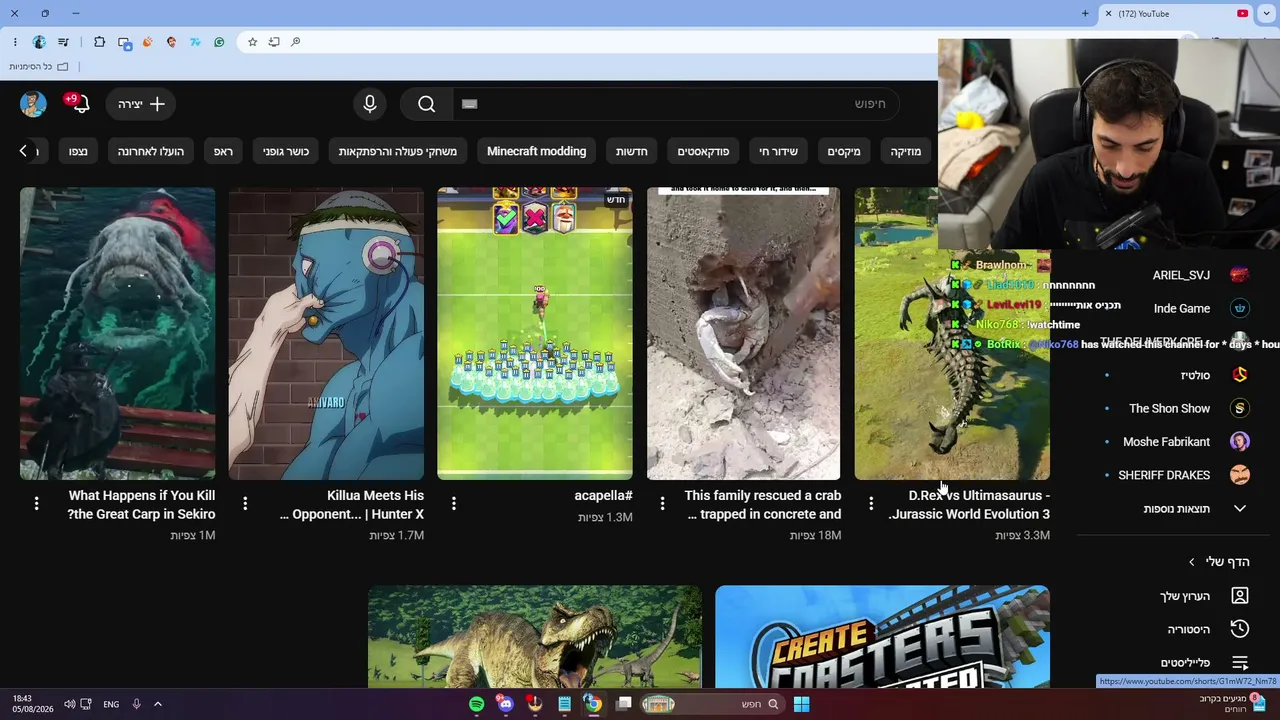Open your channel icon in sidebar
Image resolution: width=1280 pixels, height=720 pixels.
click(x=1240, y=596)
